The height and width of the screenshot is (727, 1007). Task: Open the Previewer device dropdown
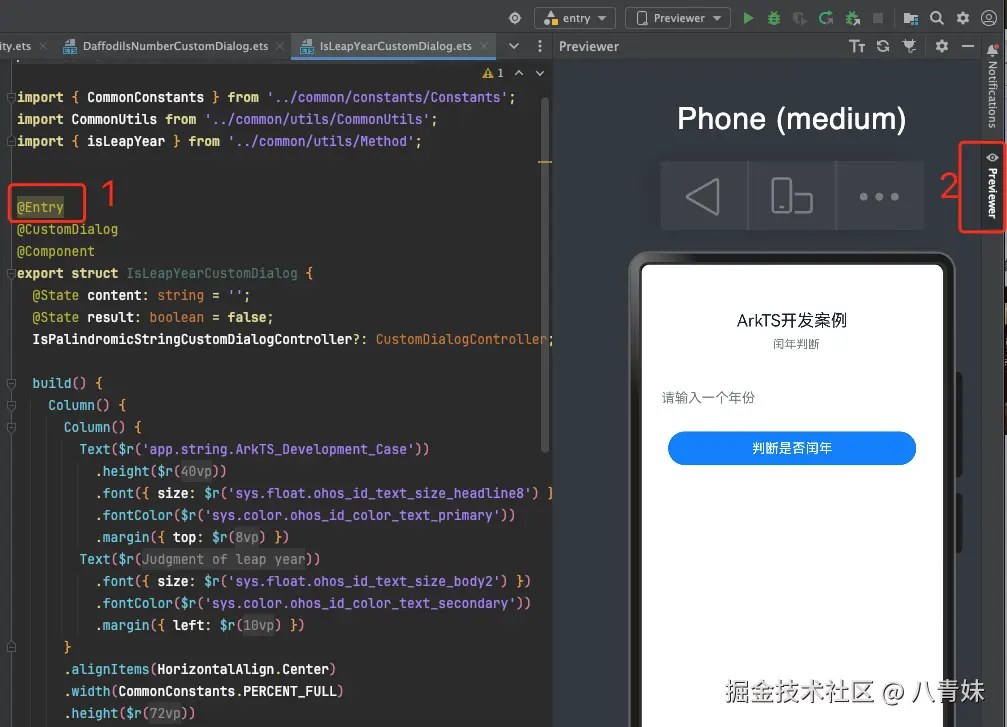point(678,18)
